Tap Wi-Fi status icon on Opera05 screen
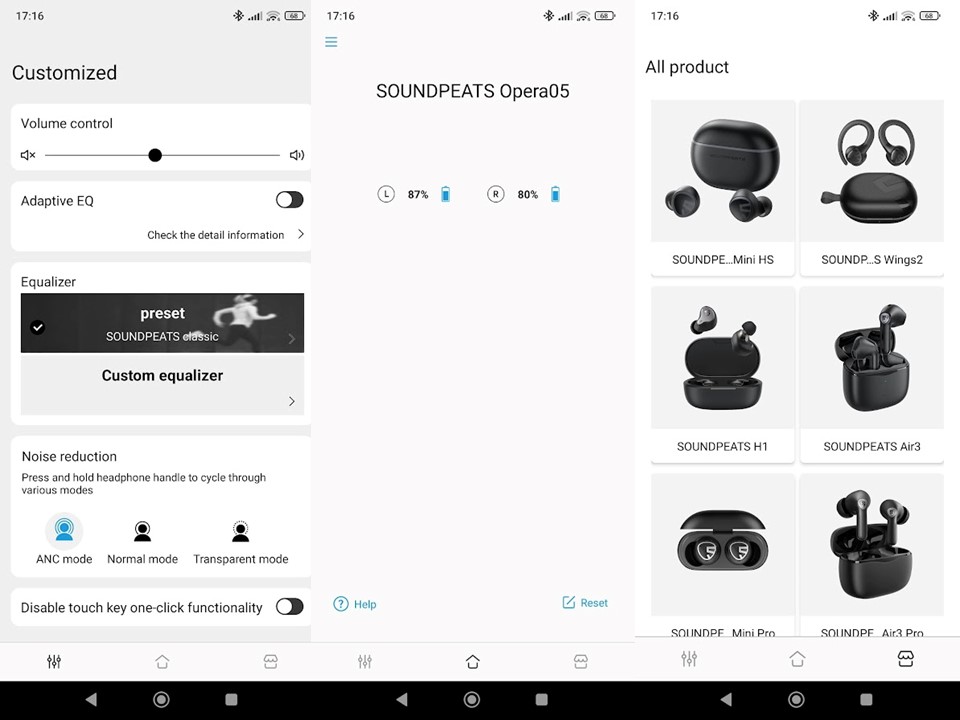960x720 pixels. coord(583,15)
